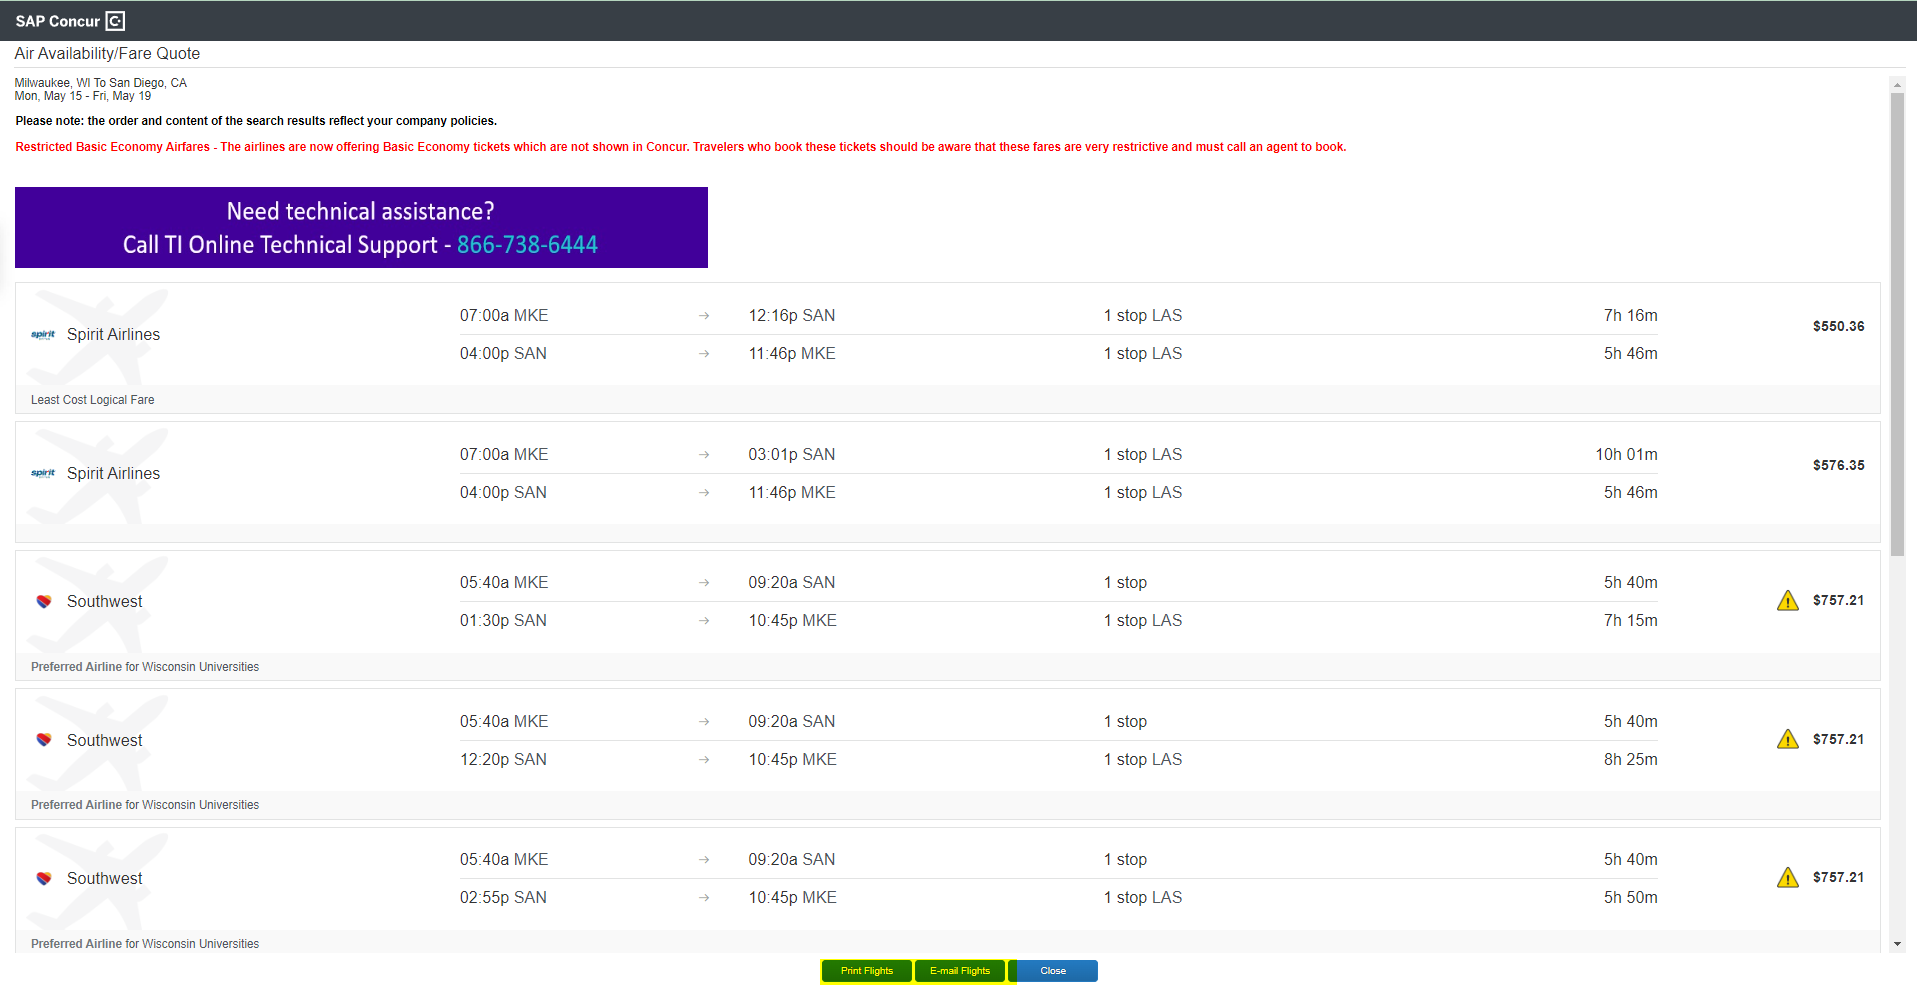
Task: Click Southwest heart logo, 02:55p SAN return
Action: pos(44,879)
